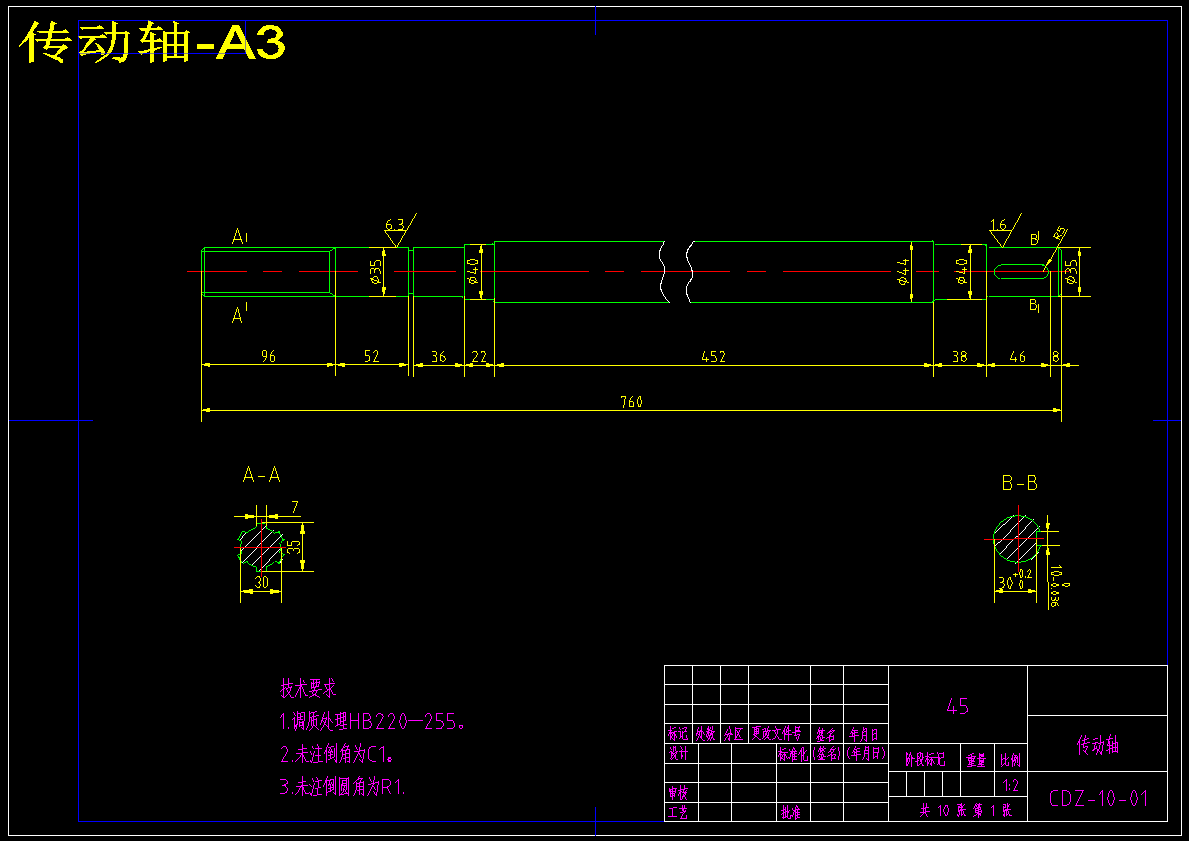Click the 阶段标记 cell

point(925,760)
